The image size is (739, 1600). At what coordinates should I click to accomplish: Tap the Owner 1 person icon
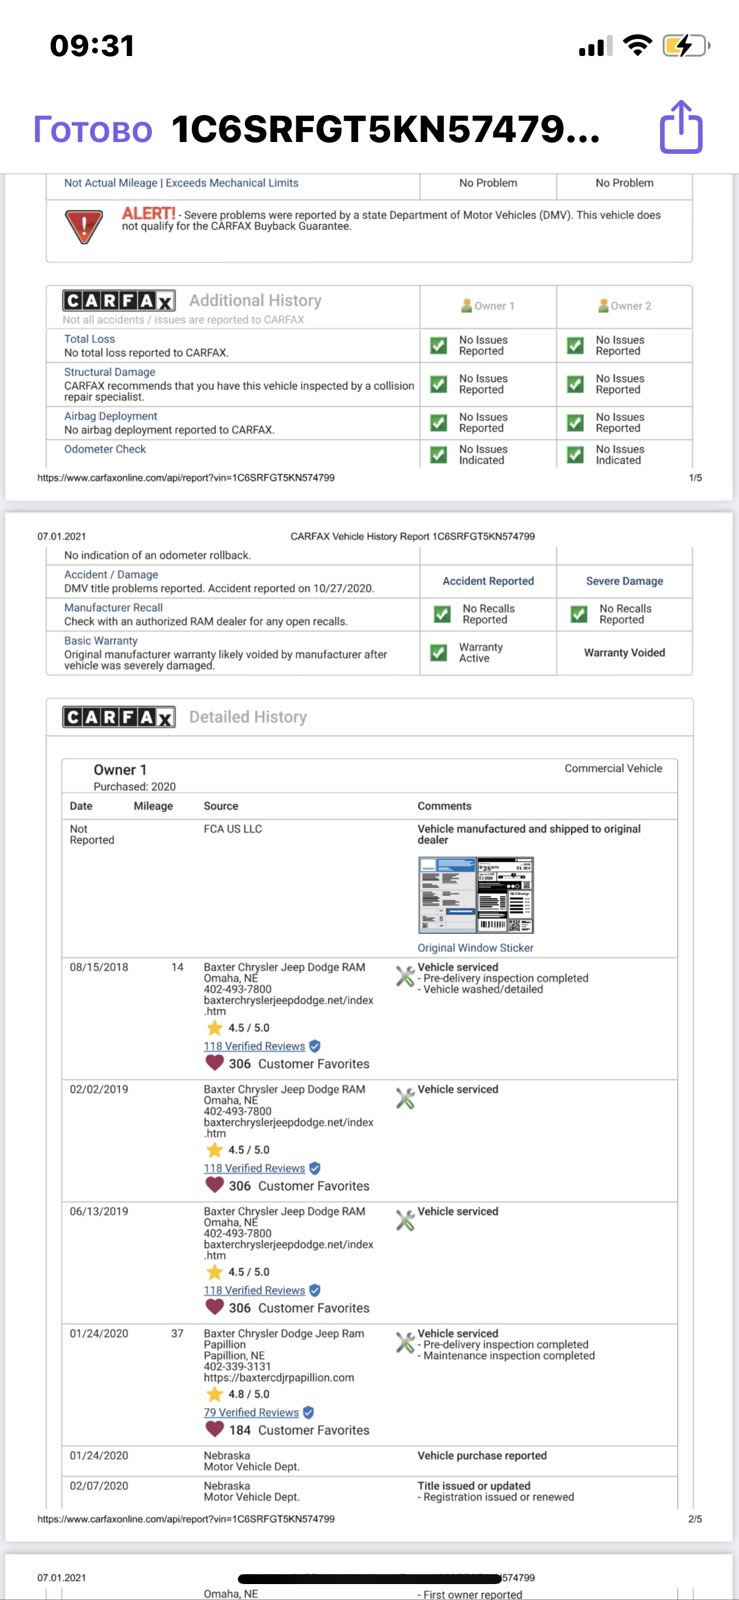click(466, 306)
